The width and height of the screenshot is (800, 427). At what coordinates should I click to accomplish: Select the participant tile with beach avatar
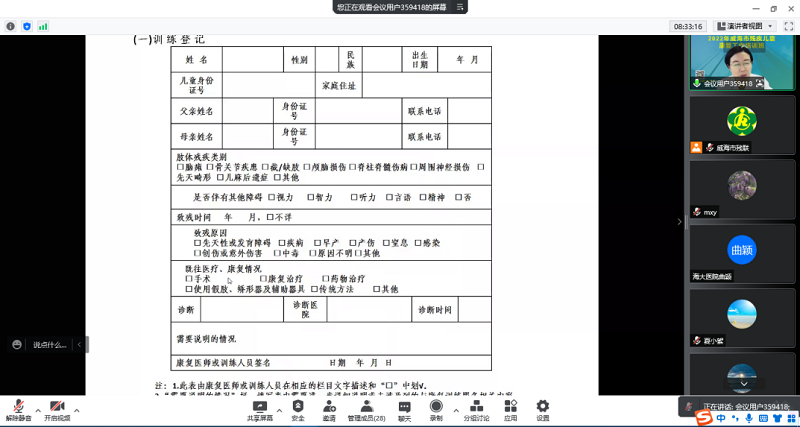pyautogui.click(x=742, y=318)
